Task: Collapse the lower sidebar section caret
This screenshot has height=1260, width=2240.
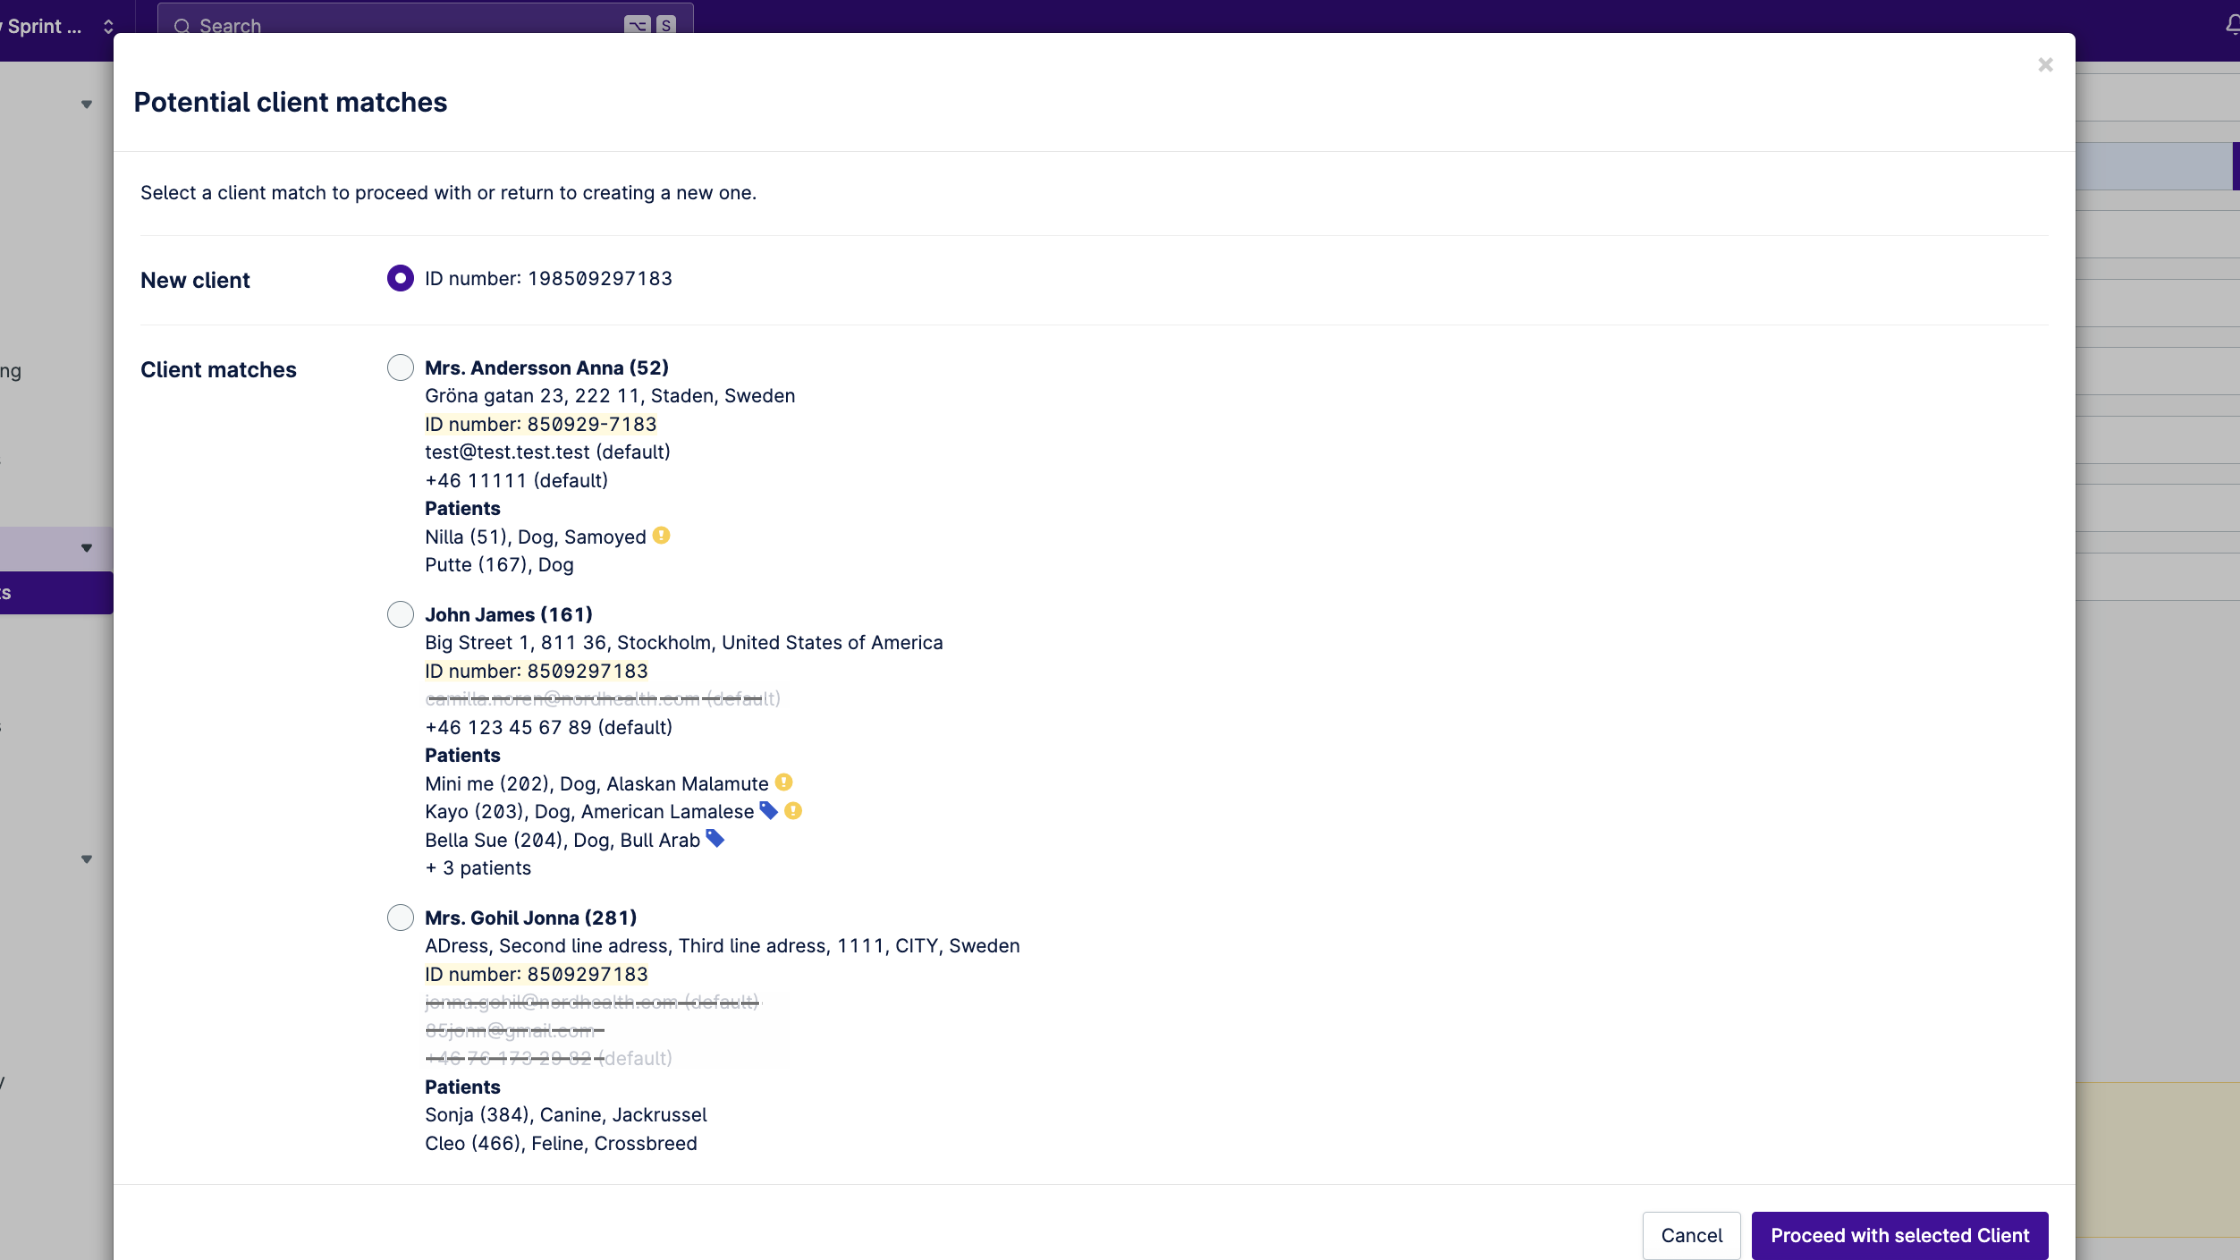Action: [x=86, y=858]
